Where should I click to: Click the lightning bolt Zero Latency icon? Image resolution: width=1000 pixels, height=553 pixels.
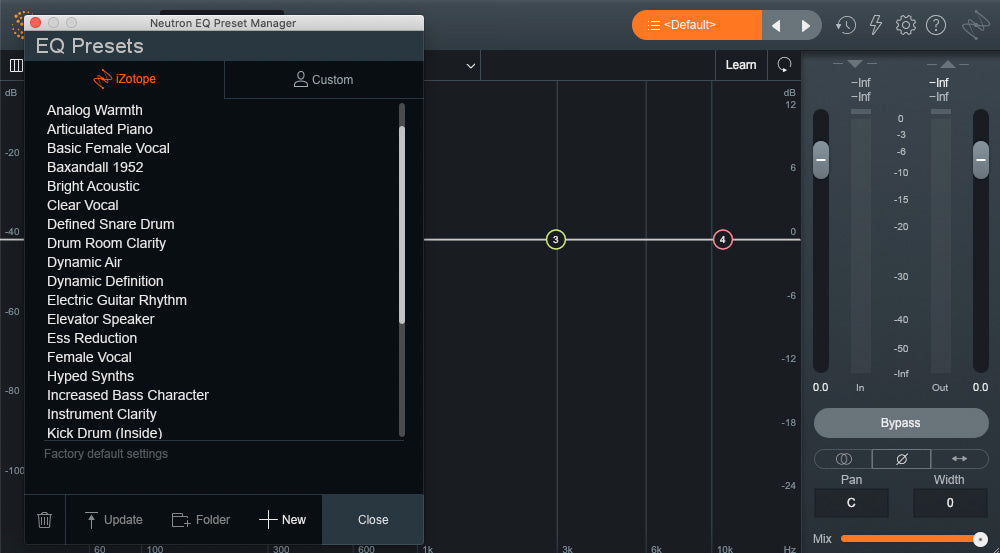(876, 26)
